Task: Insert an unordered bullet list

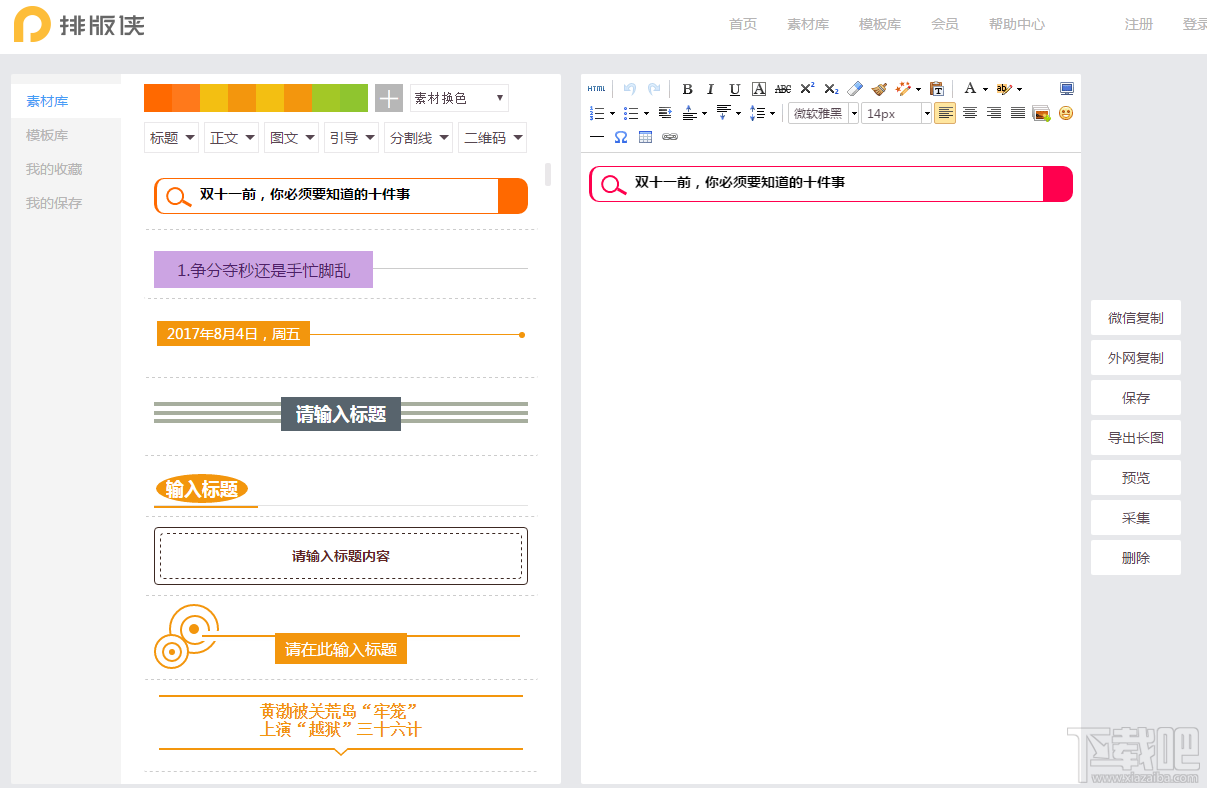Action: click(x=631, y=113)
